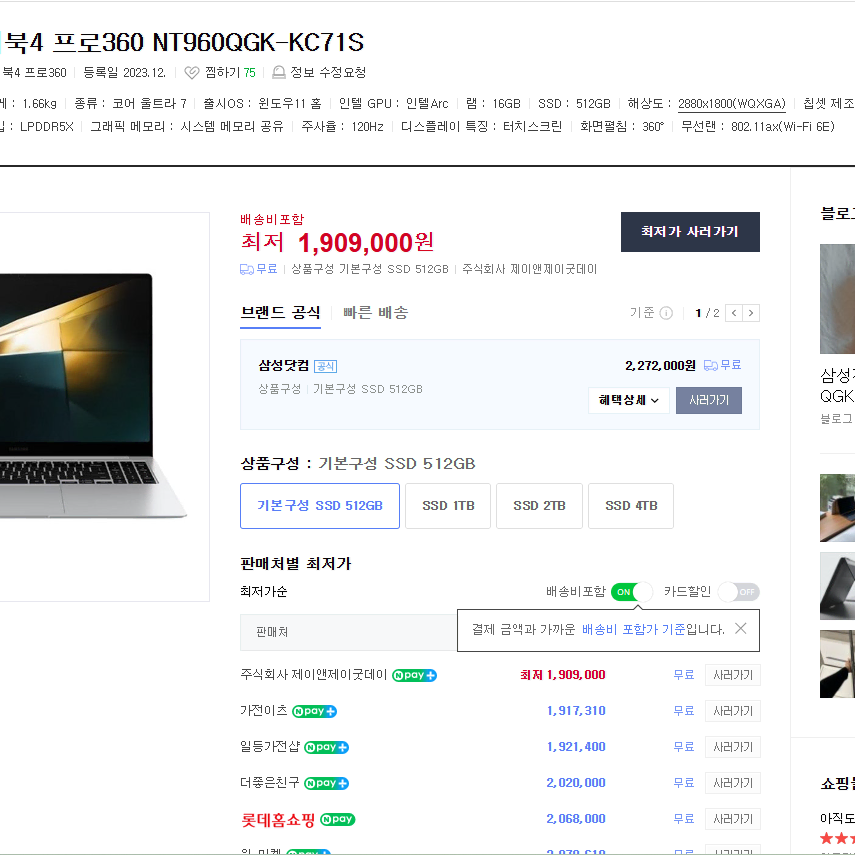
Task: Click 사러가기 for 주식회사 제이앤제이굿데이
Action: pos(733,675)
